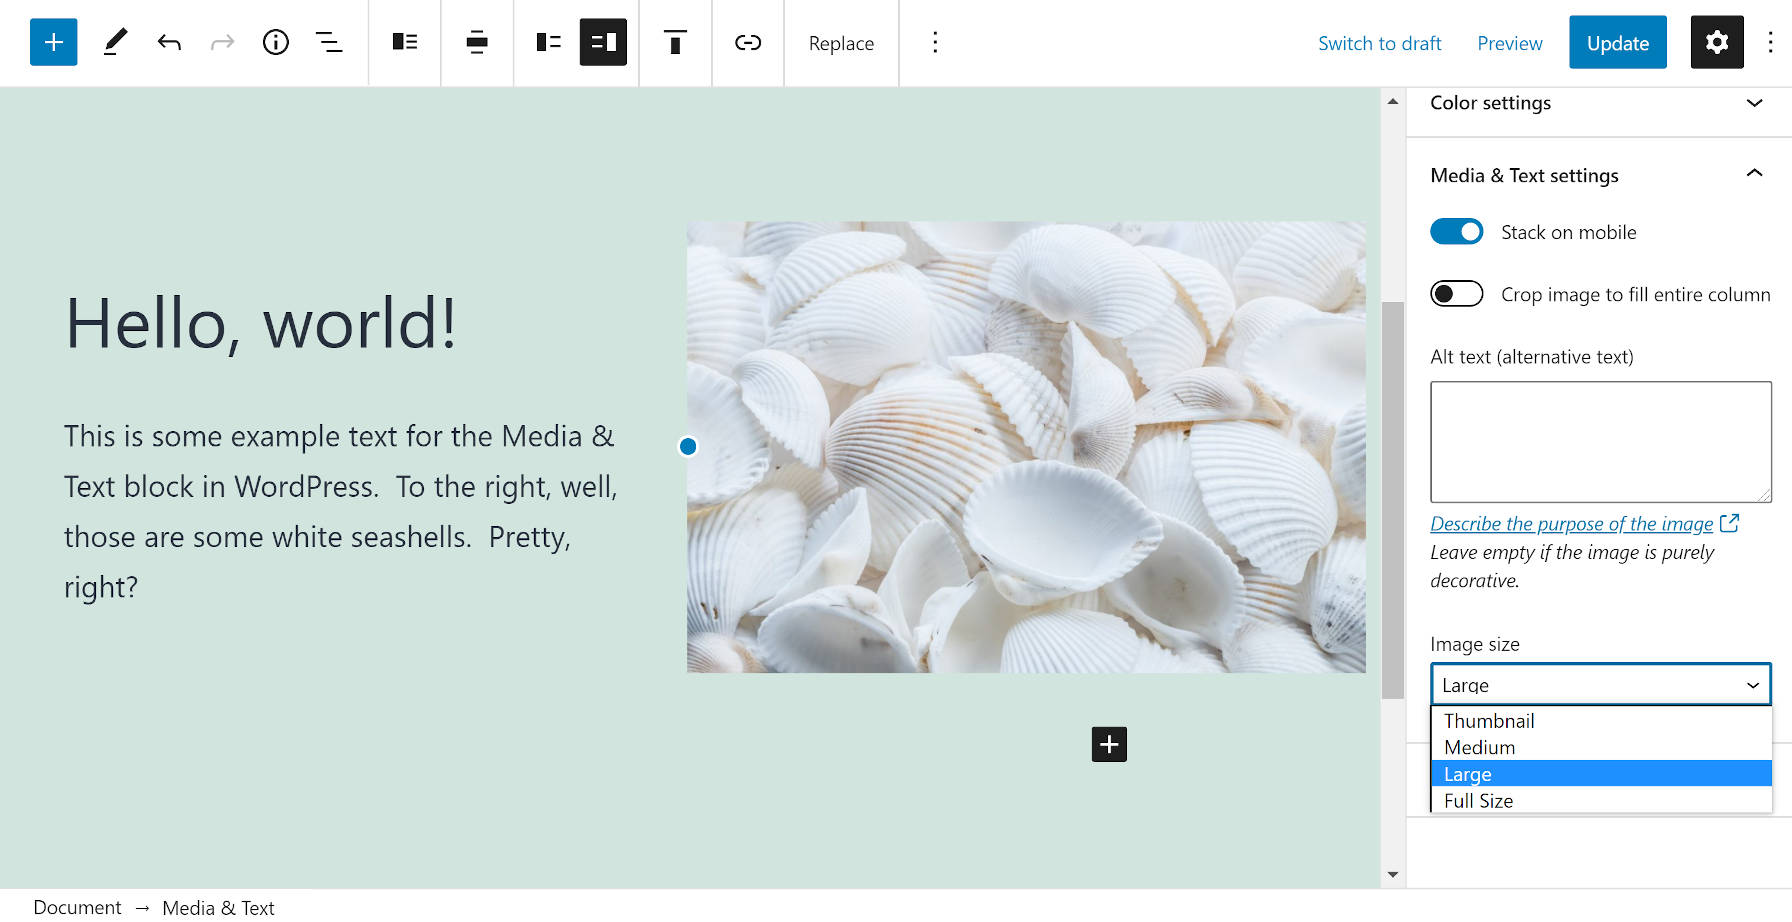The width and height of the screenshot is (1792, 922).
Task: Redo the last change
Action: tap(221, 42)
